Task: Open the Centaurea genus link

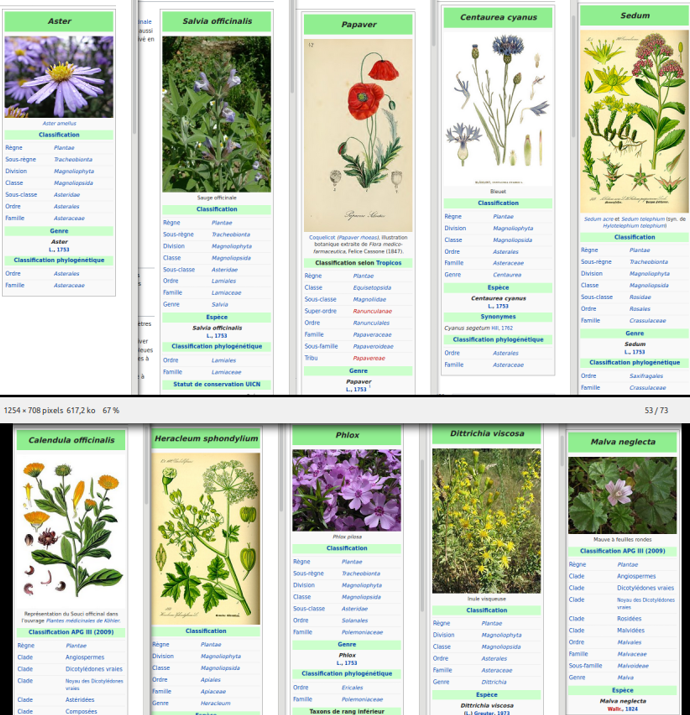Action: [x=507, y=274]
